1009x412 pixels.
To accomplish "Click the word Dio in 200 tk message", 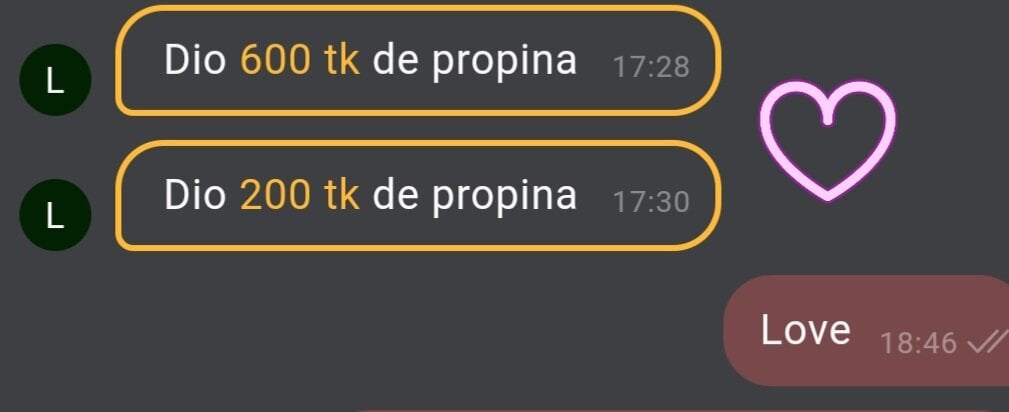I will point(195,195).
